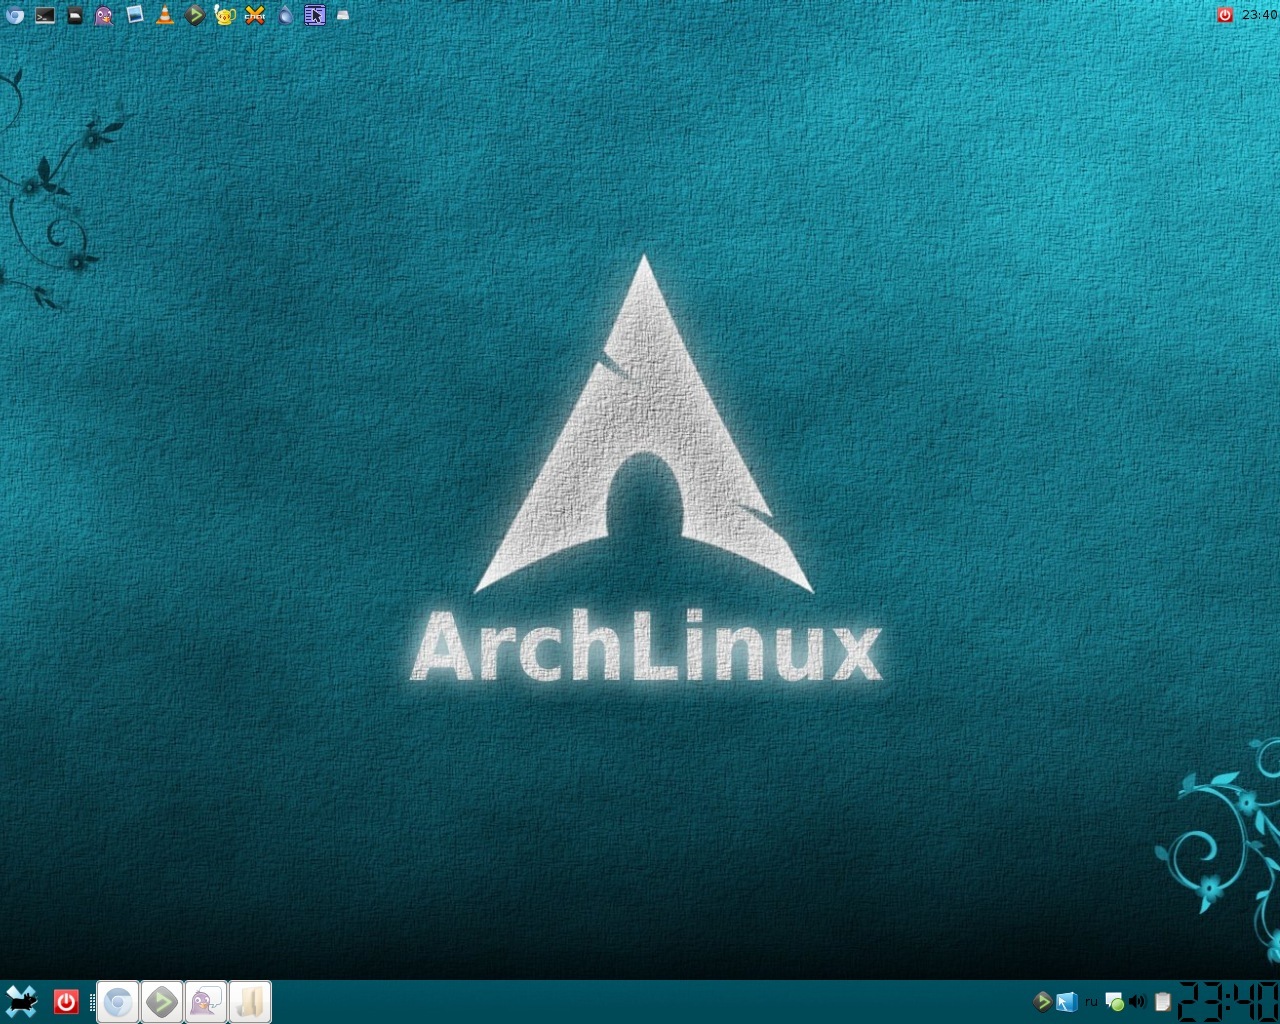1280x1024 pixels.
Task: Launch Chromium from the top panel
Action: tap(14, 15)
